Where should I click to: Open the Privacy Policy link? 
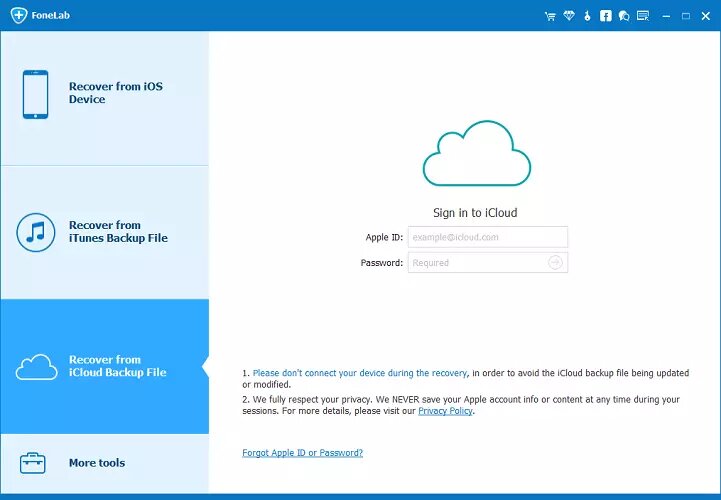[445, 411]
